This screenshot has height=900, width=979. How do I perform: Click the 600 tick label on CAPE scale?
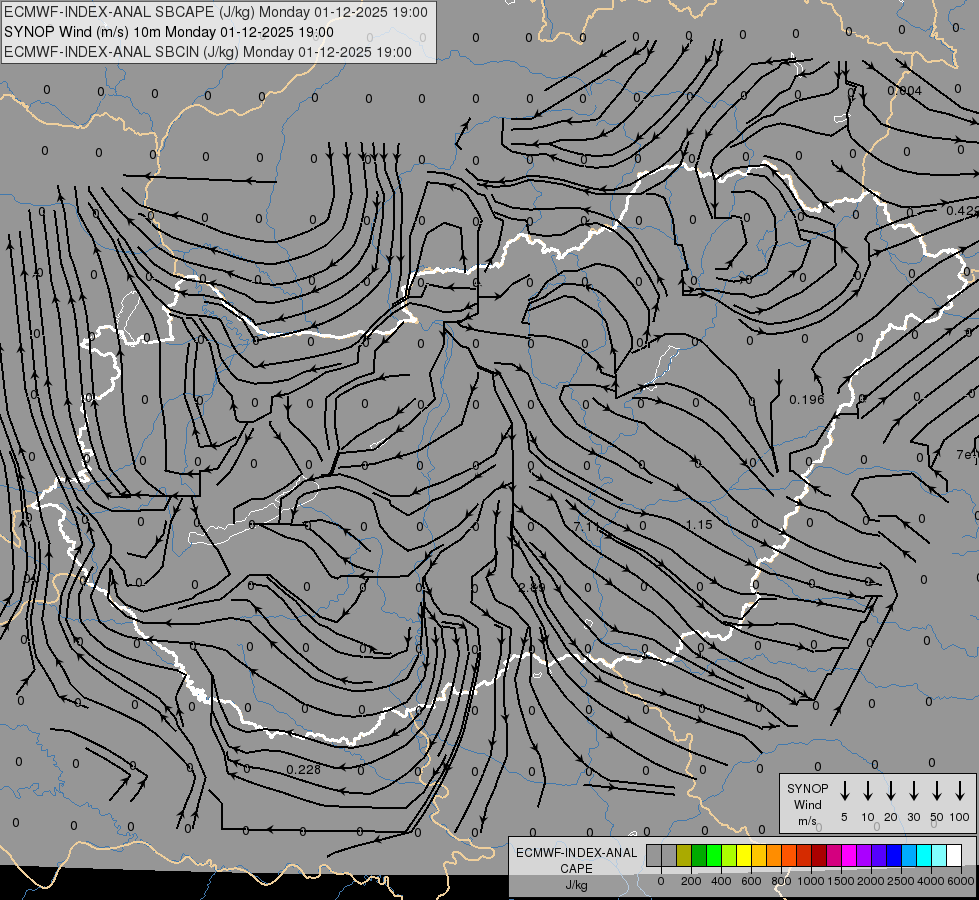[751, 881]
